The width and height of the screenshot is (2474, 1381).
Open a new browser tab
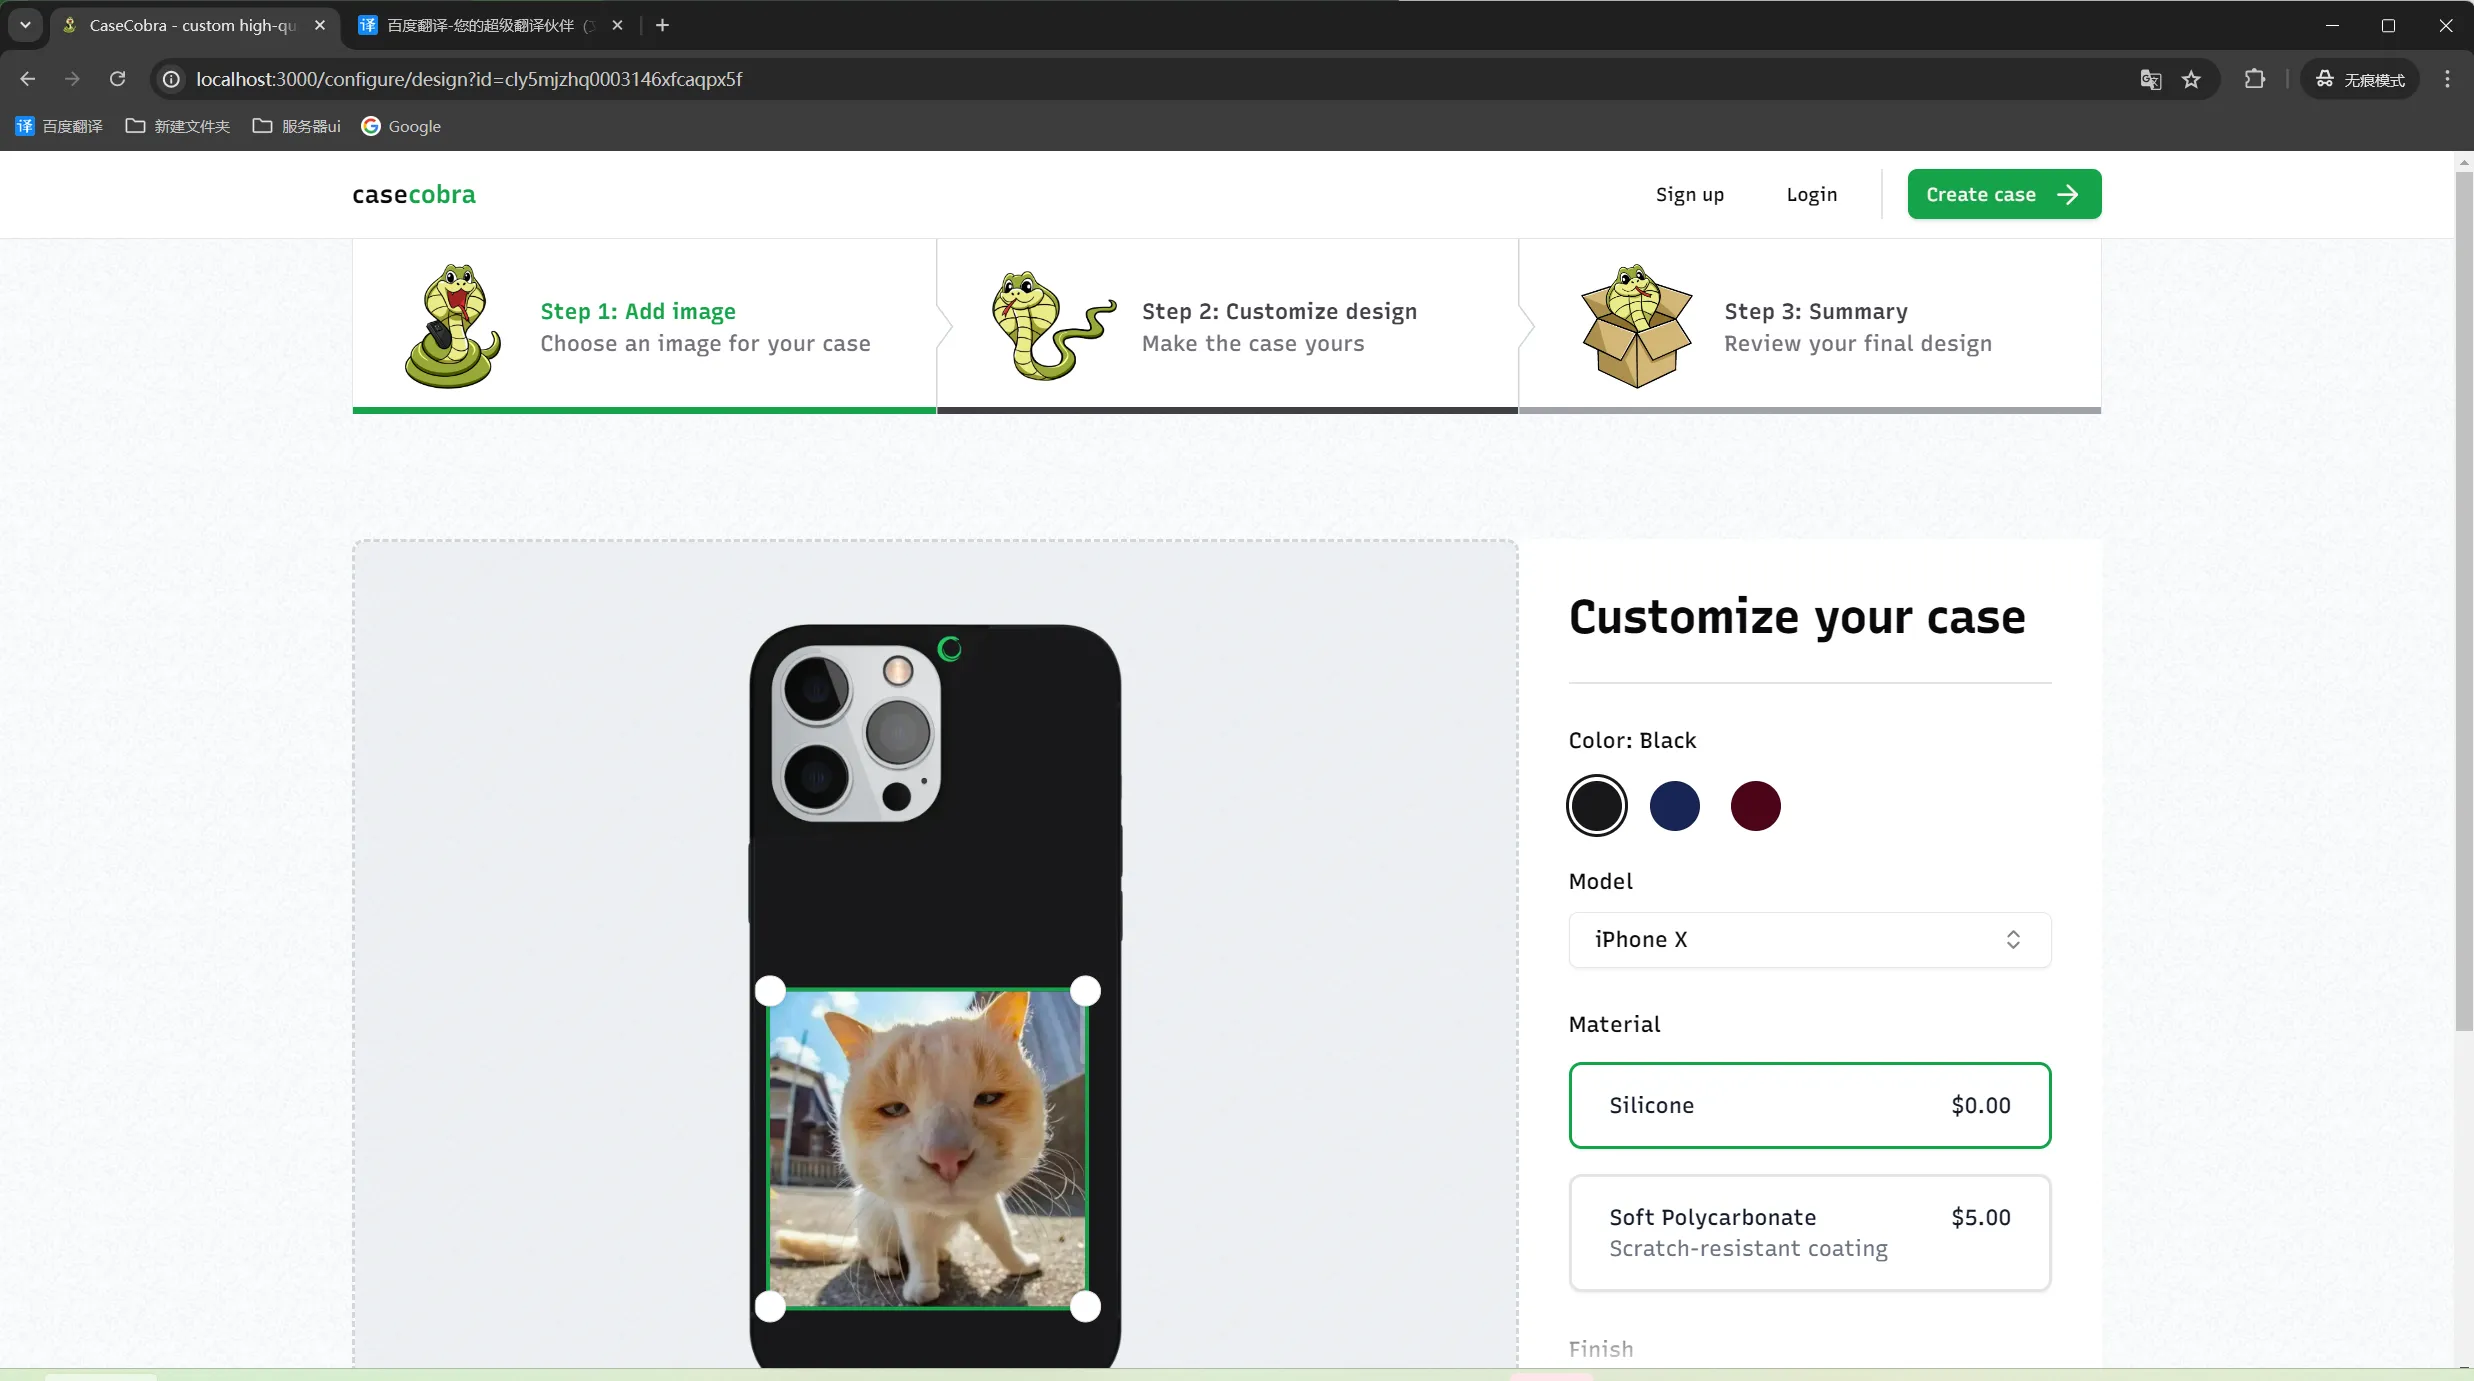pos(662,25)
